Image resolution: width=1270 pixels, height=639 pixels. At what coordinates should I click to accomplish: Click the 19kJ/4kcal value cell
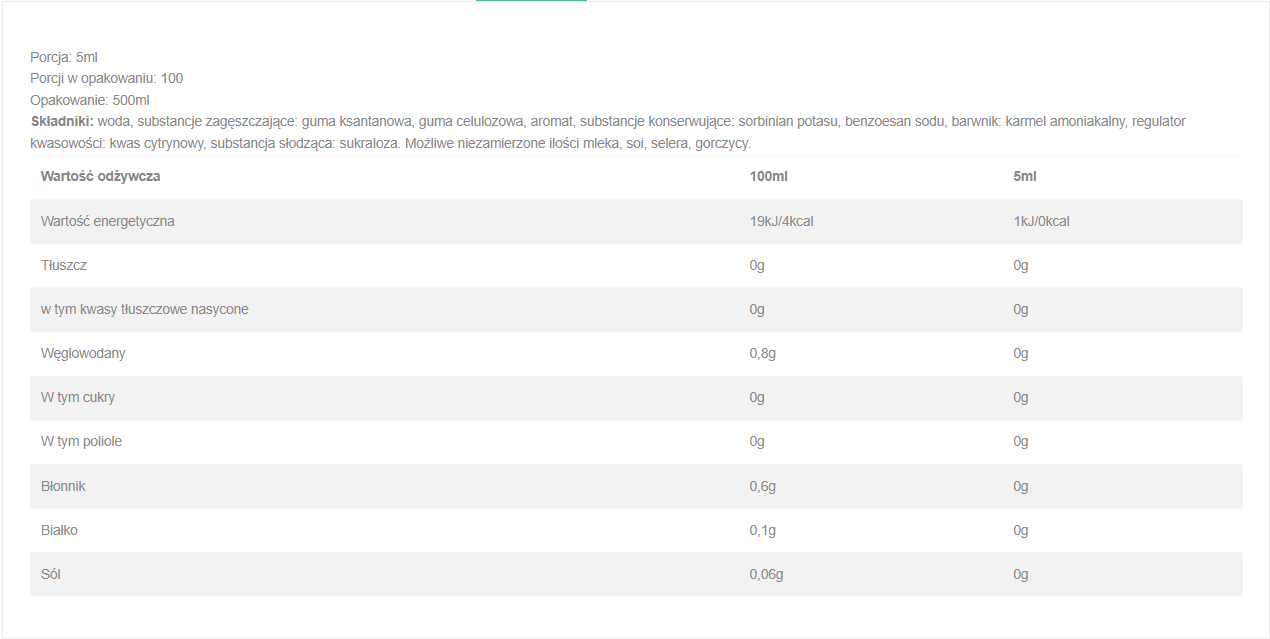(x=782, y=221)
